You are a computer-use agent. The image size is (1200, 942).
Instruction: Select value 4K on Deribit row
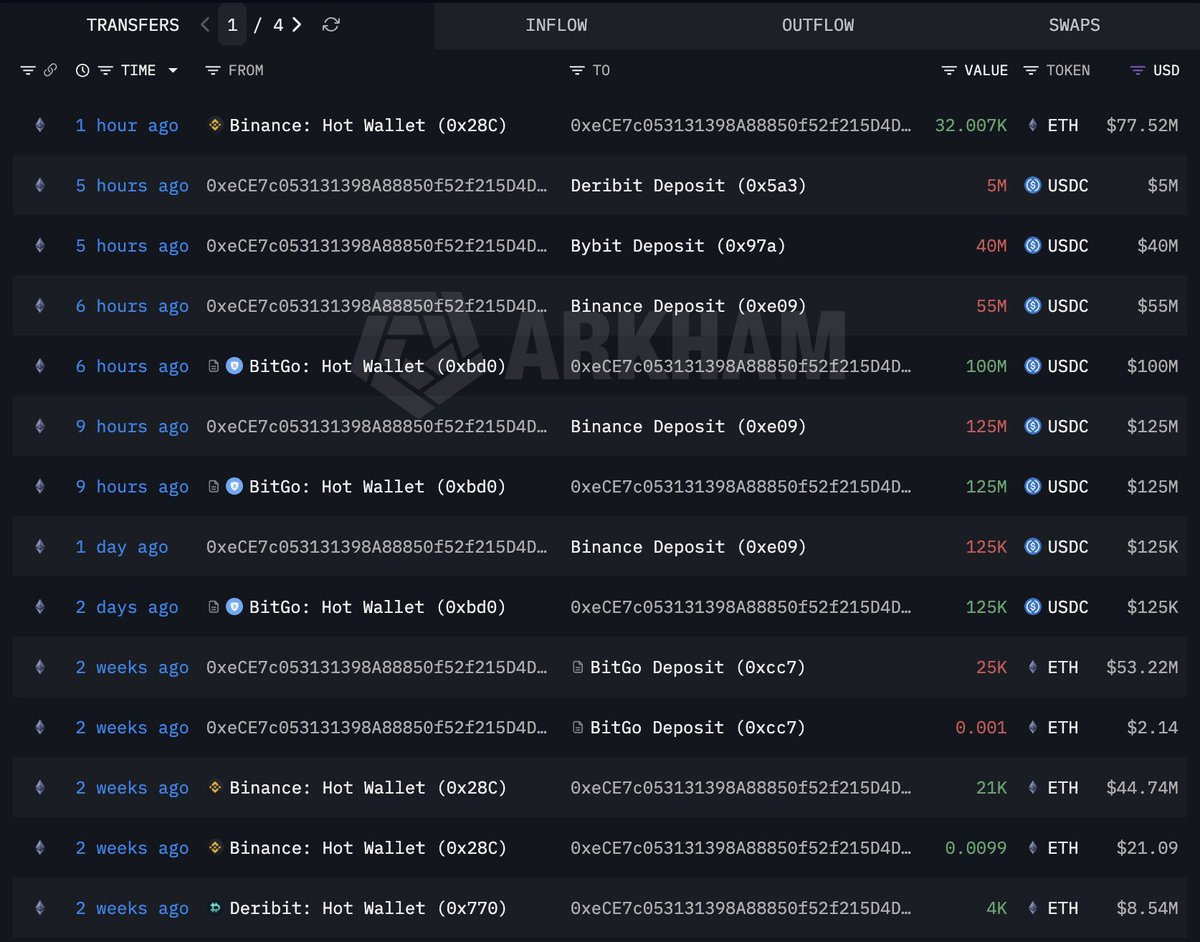[997, 908]
